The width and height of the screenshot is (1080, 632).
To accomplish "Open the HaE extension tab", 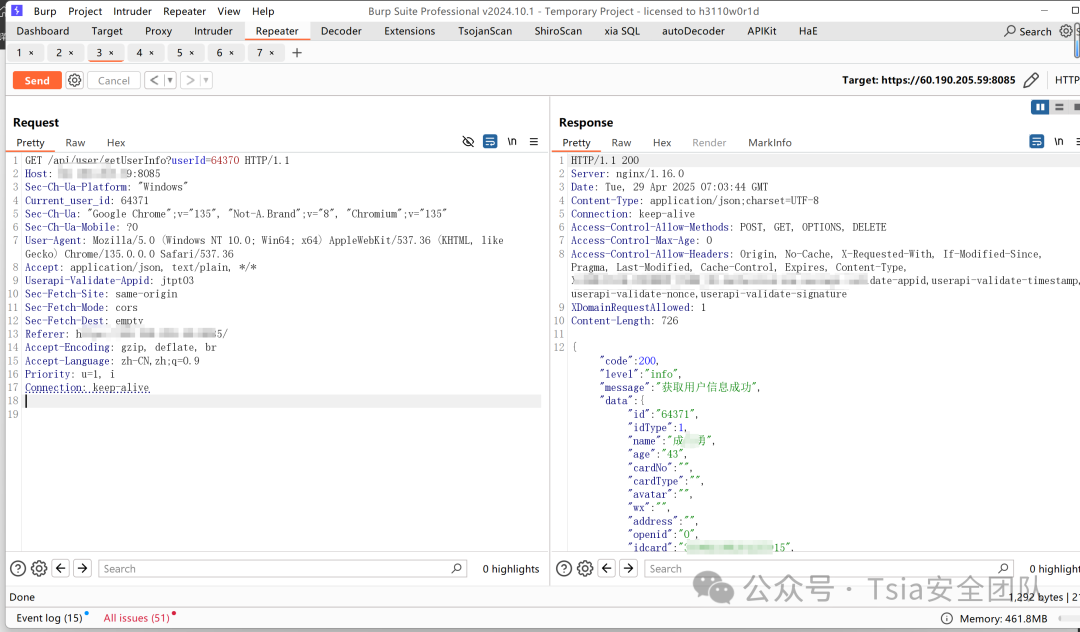I will pos(808,31).
